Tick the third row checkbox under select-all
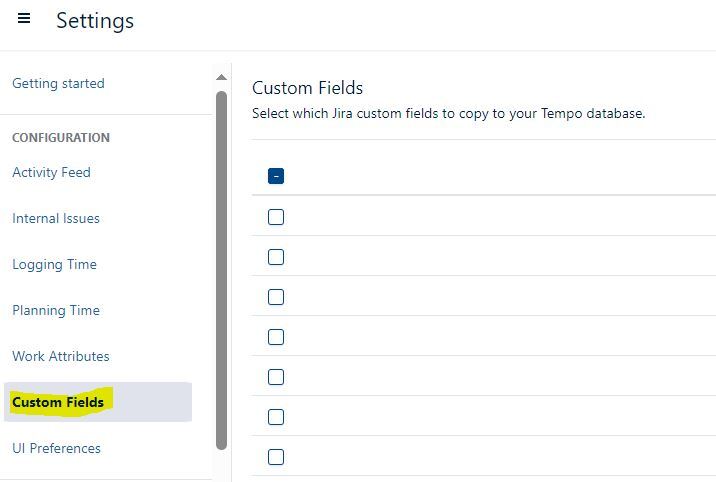716x482 pixels. (x=276, y=297)
